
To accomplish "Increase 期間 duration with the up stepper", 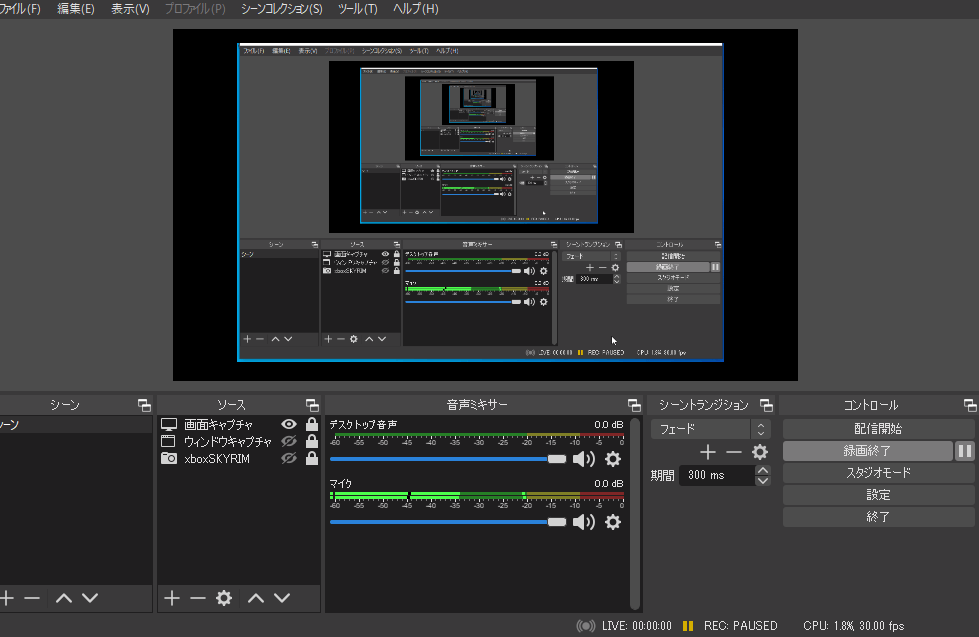I will 763,470.
